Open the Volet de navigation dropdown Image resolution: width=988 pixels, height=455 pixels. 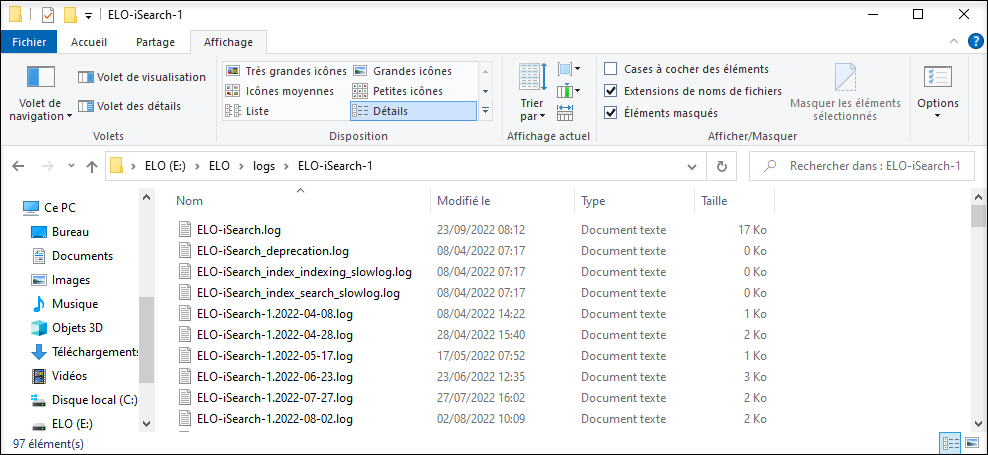click(40, 93)
